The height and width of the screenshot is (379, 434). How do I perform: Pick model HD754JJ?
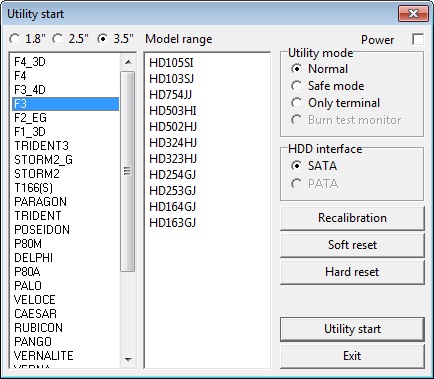coord(171,95)
